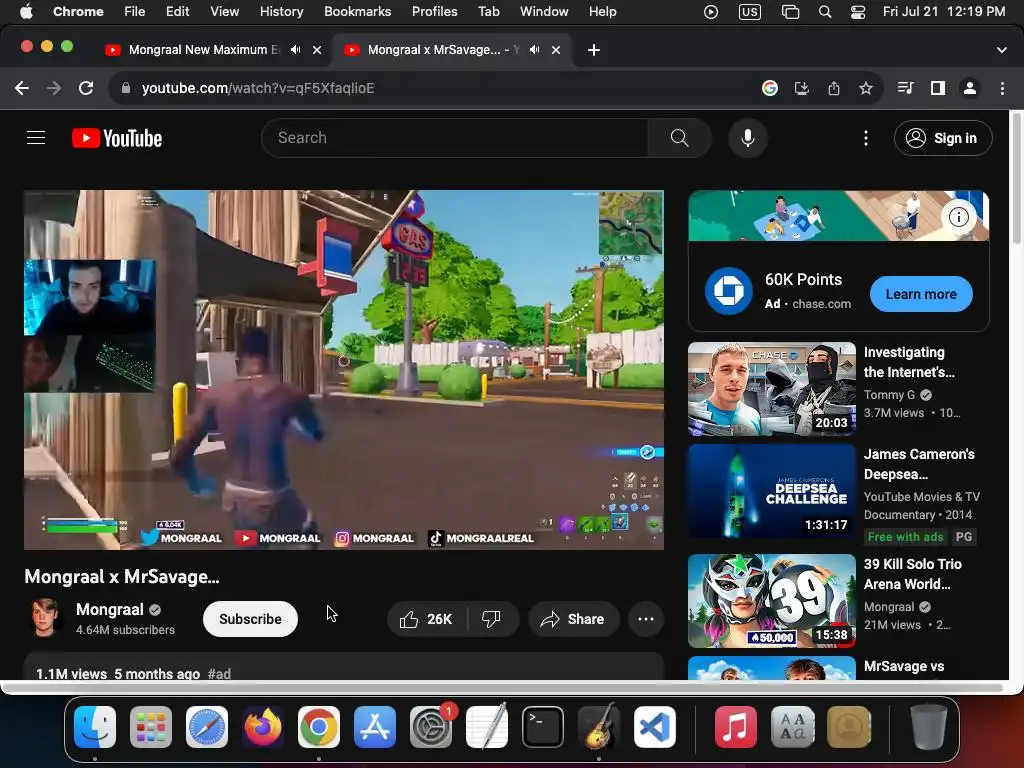Toggle Chrome side panel
The image size is (1024, 768).
(x=938, y=88)
